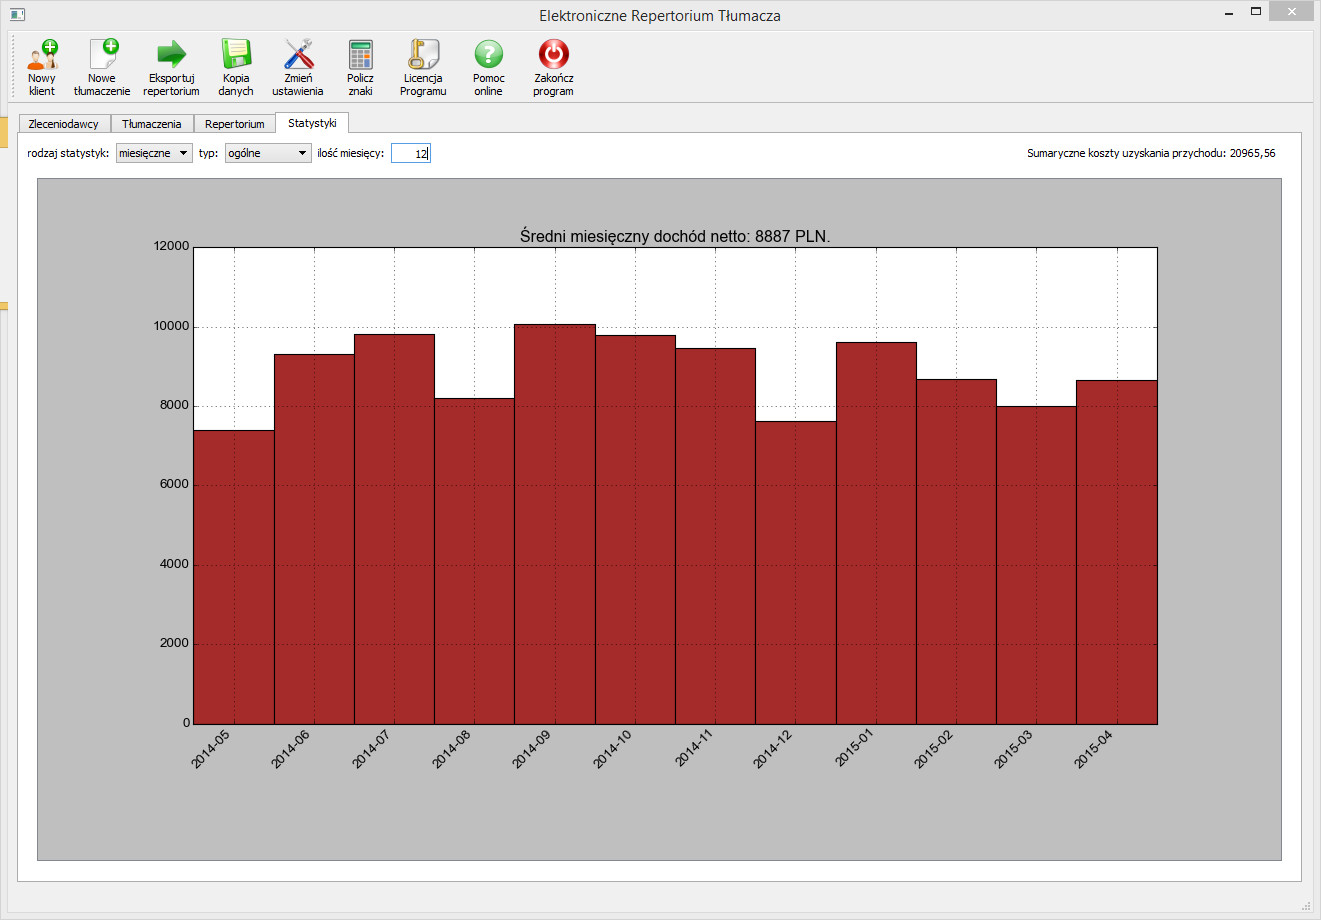Click the 2015-03 axis label
1321x920 pixels.
click(x=1013, y=750)
